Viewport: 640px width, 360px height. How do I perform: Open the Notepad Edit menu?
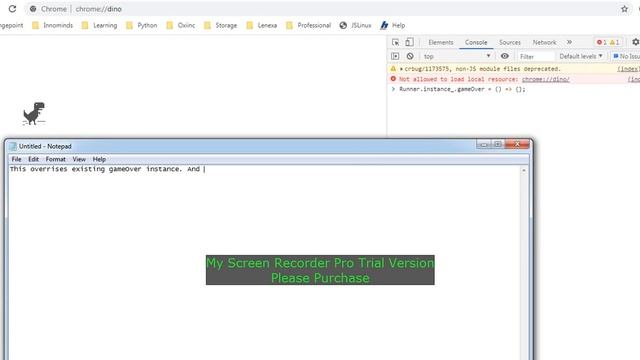point(33,159)
